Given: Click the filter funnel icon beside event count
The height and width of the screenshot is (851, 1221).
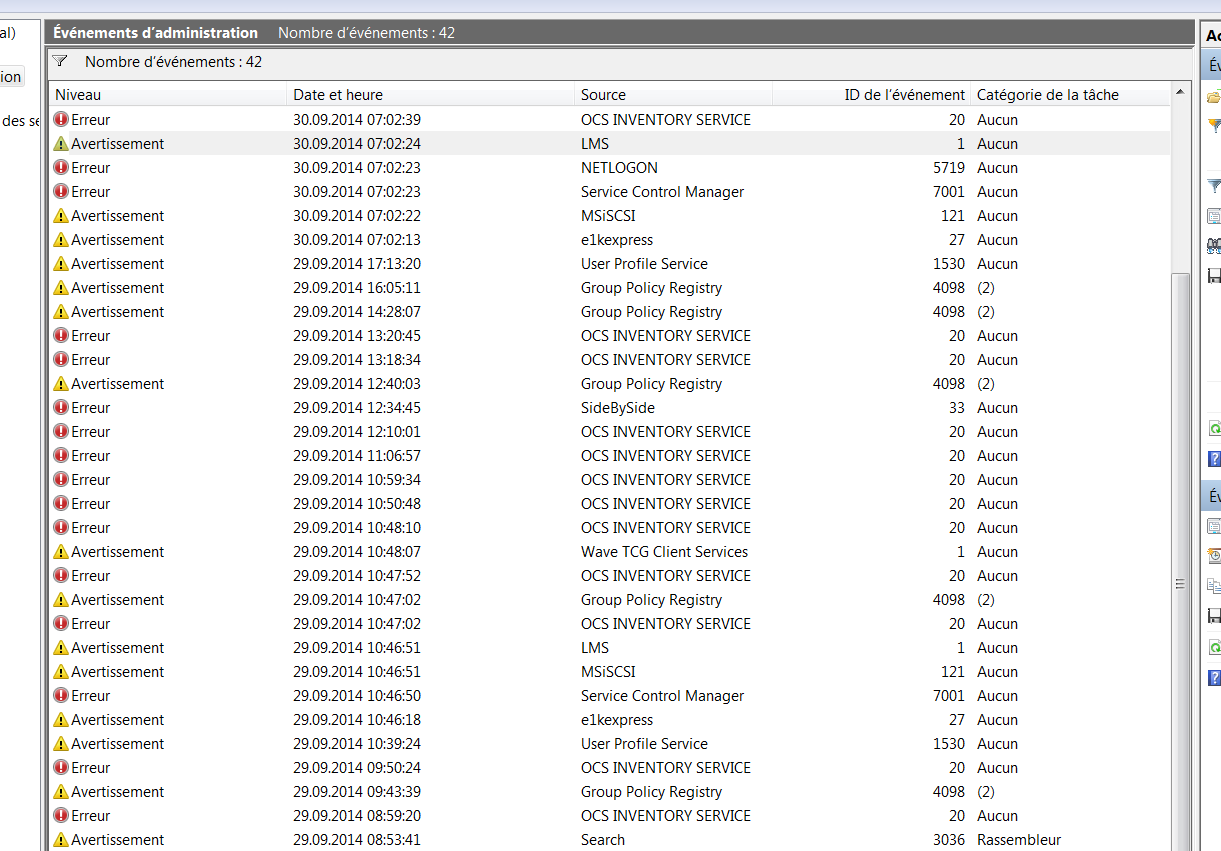Looking at the screenshot, I should 60,61.
